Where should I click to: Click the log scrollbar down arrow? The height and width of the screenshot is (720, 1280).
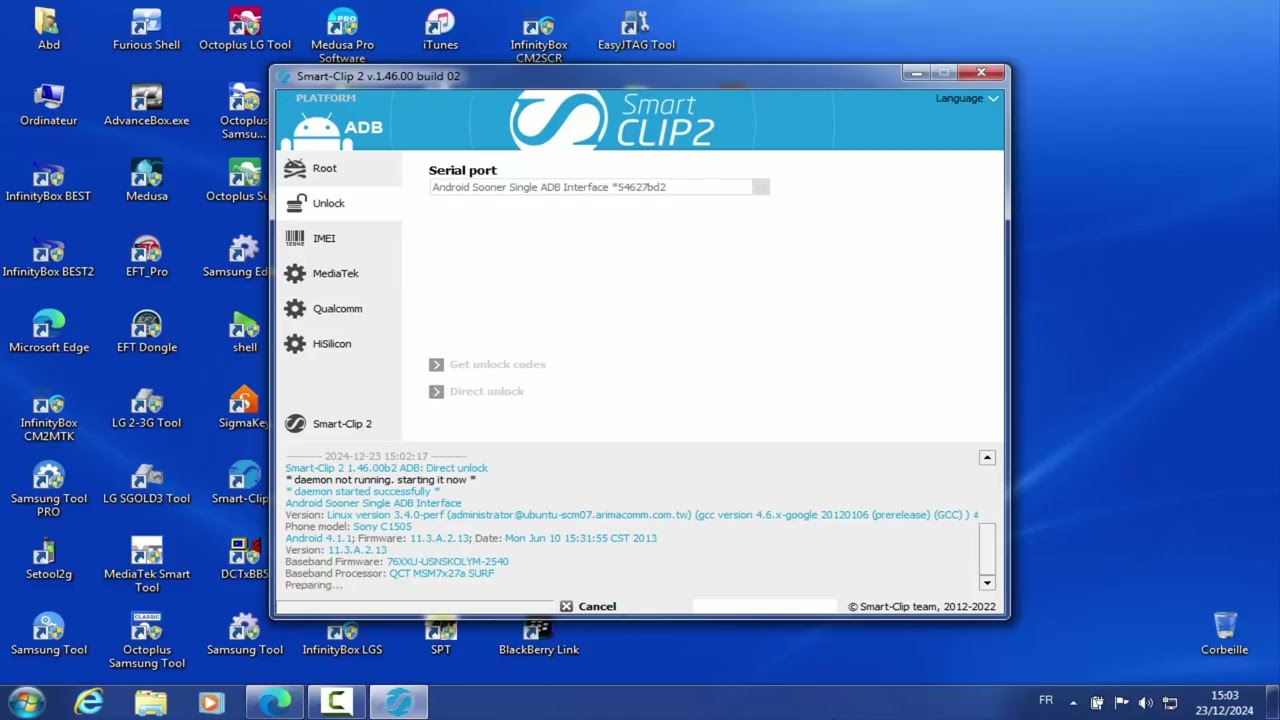987,583
